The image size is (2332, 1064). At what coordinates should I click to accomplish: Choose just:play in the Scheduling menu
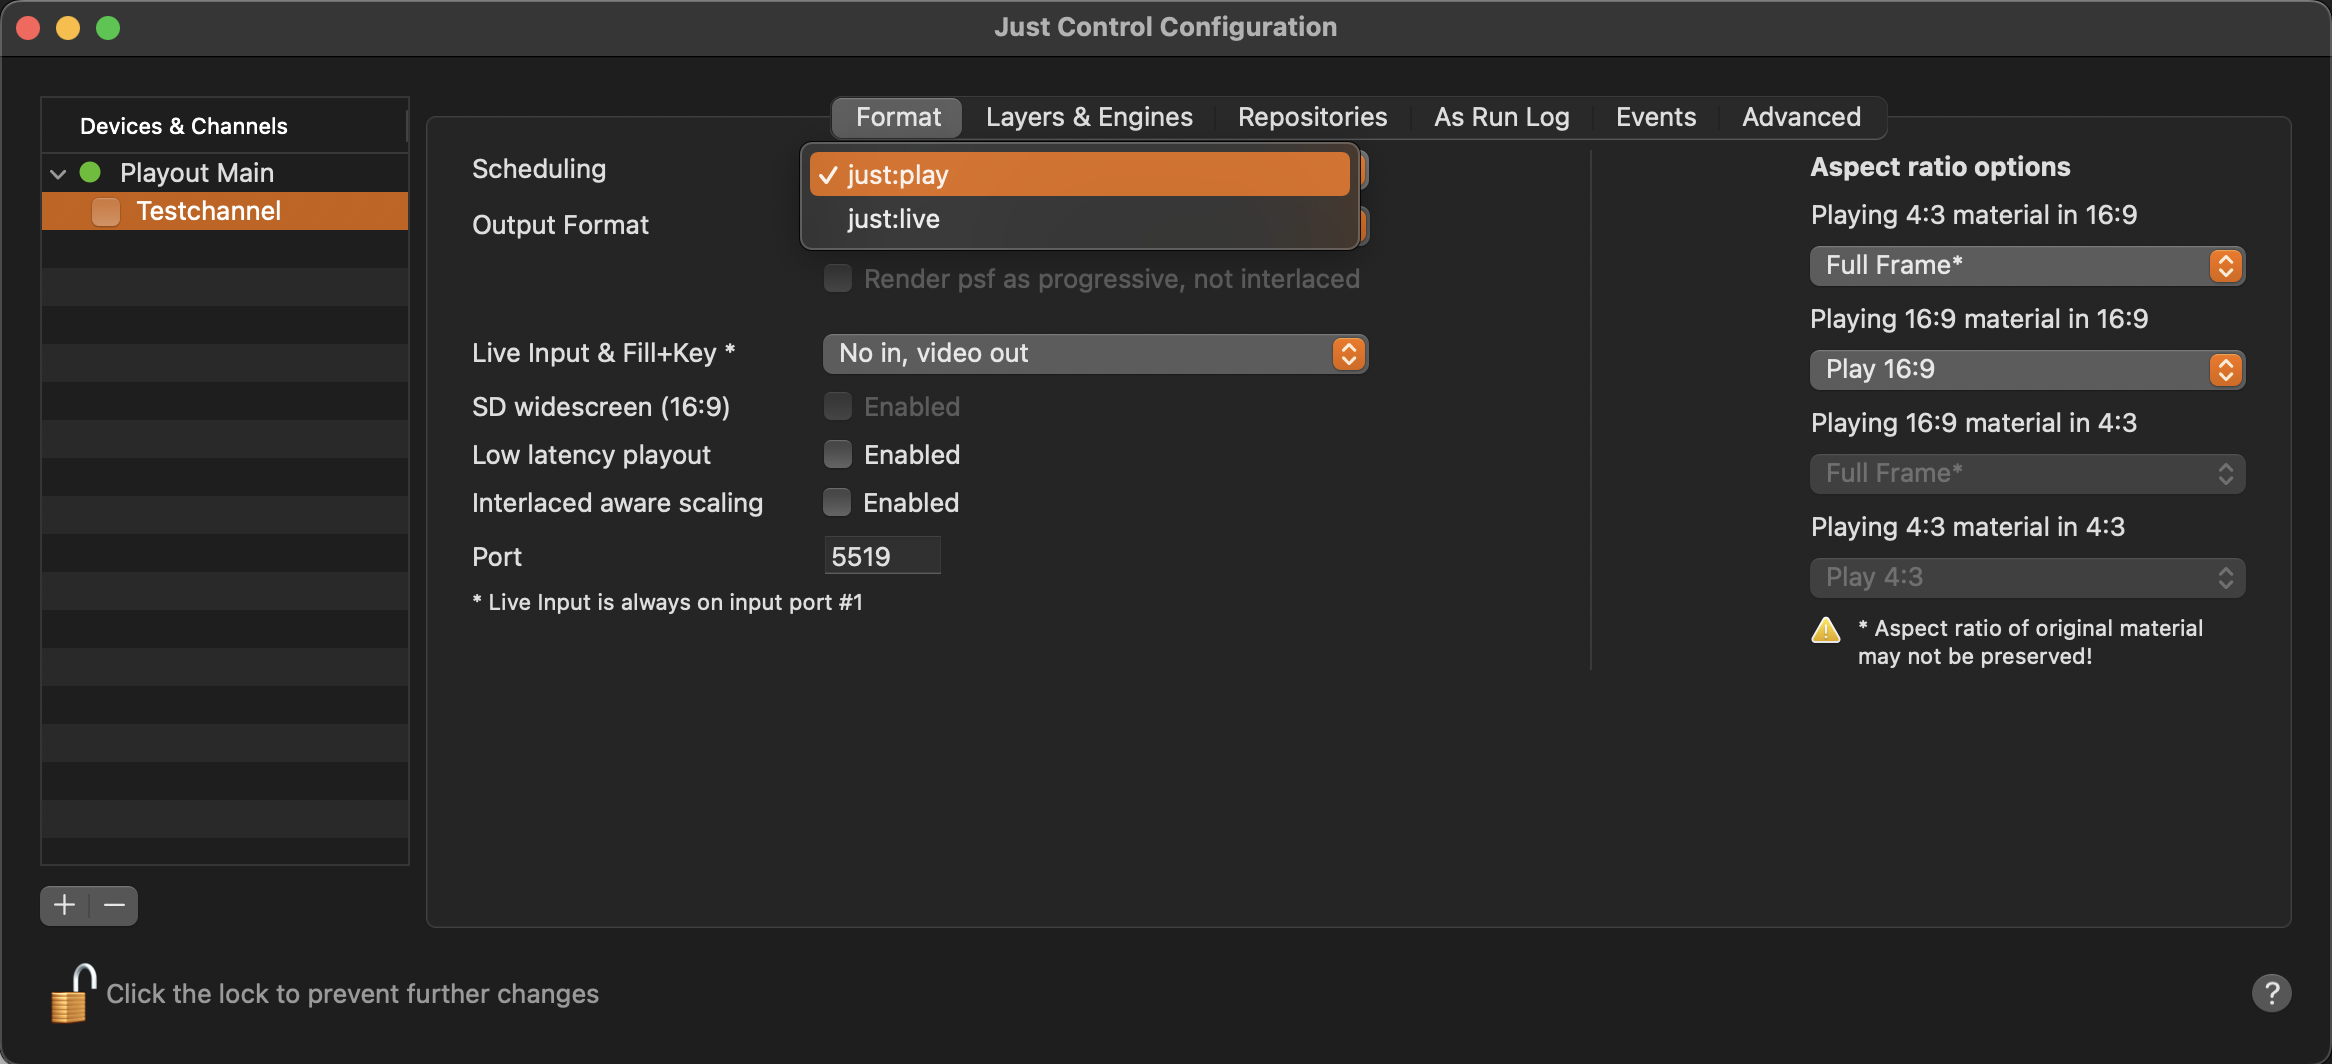click(1080, 174)
